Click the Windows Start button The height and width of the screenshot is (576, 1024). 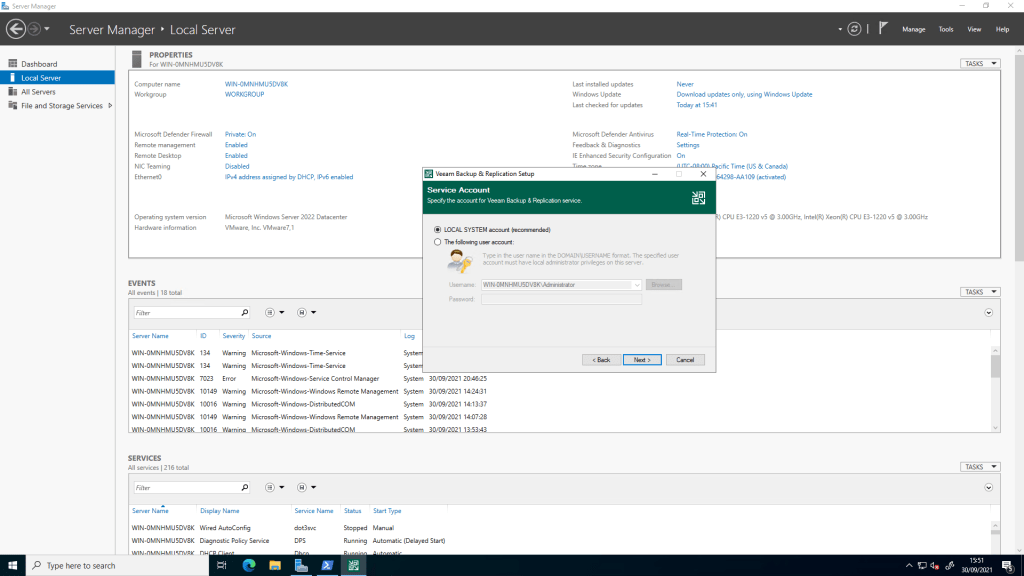pos(13,565)
